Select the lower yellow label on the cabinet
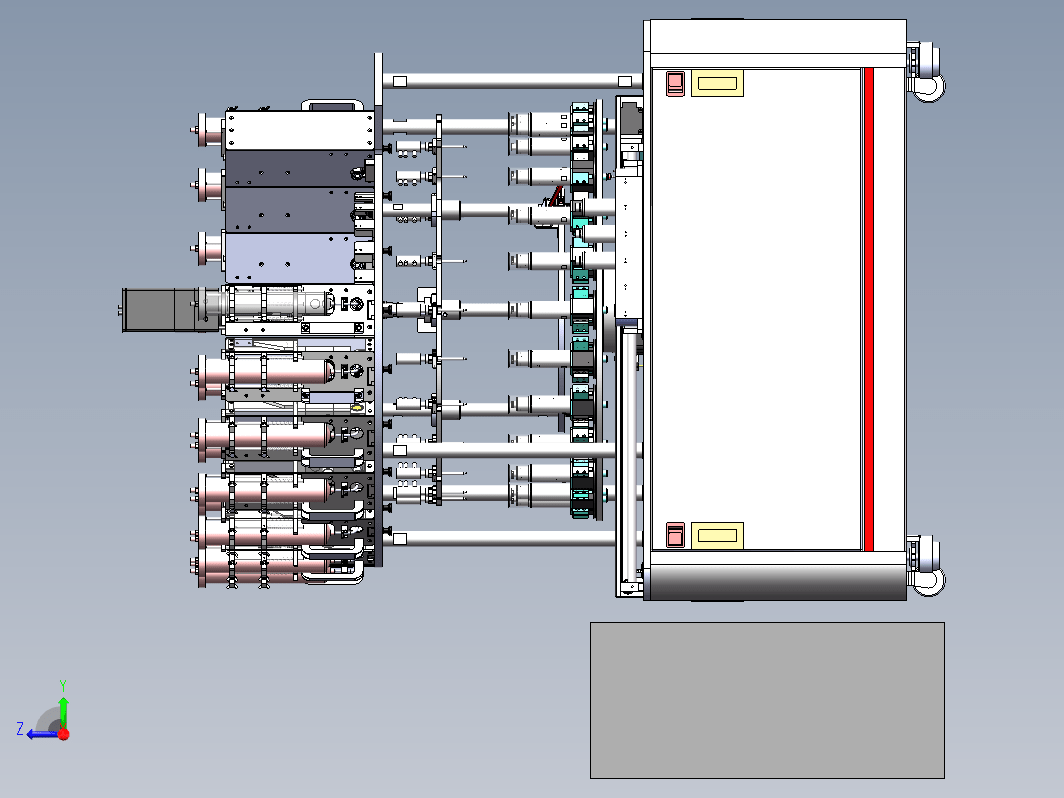 click(717, 535)
